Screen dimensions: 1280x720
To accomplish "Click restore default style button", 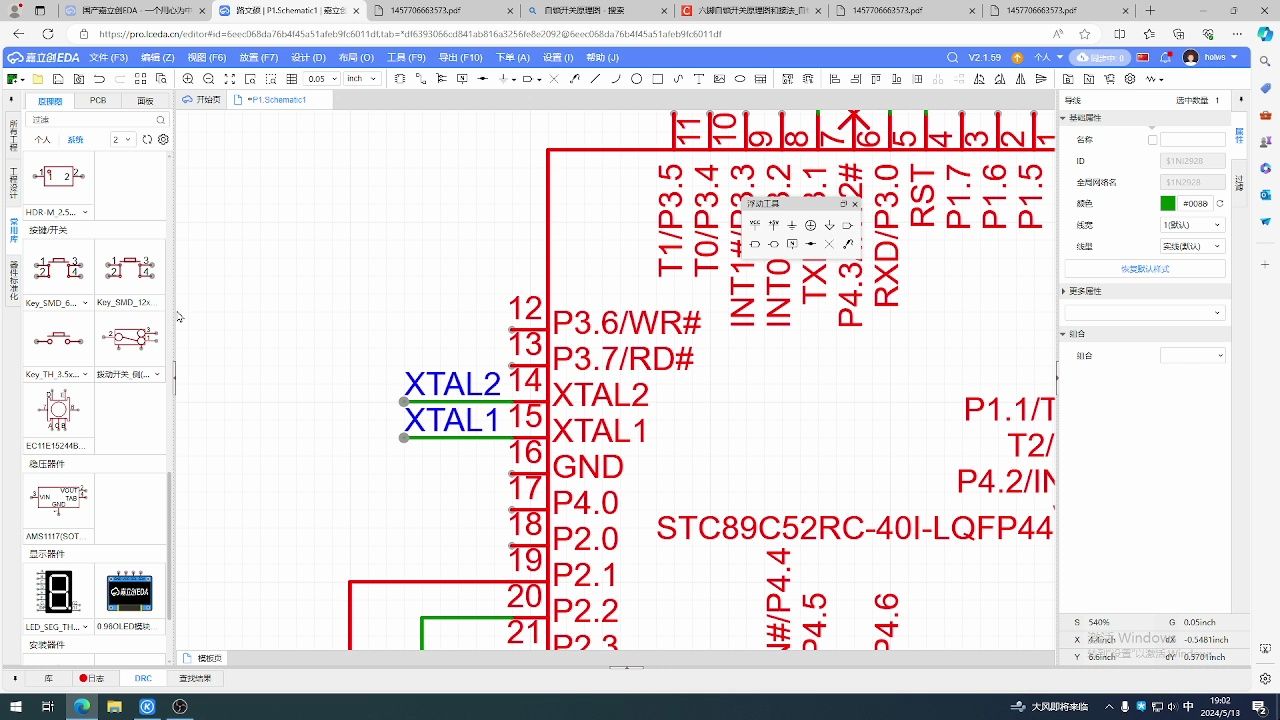I will coord(1145,269).
